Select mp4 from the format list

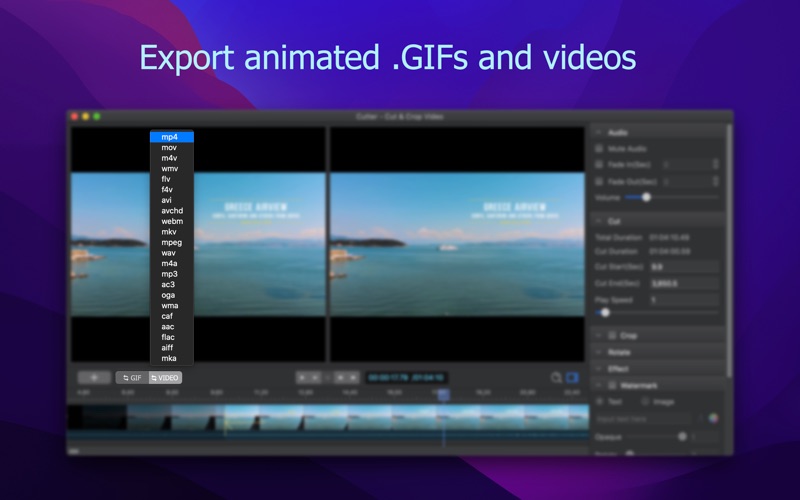[x=172, y=137]
